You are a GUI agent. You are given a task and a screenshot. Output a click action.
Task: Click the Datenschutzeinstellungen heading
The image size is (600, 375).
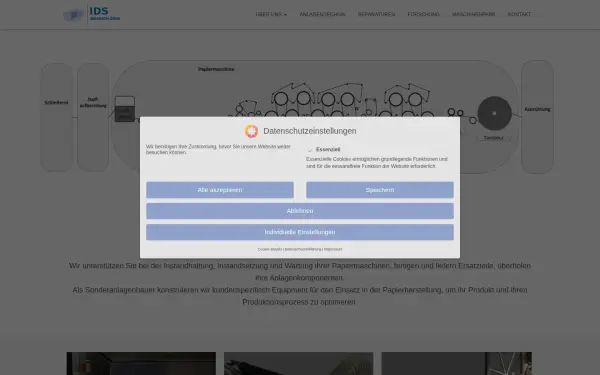point(310,131)
